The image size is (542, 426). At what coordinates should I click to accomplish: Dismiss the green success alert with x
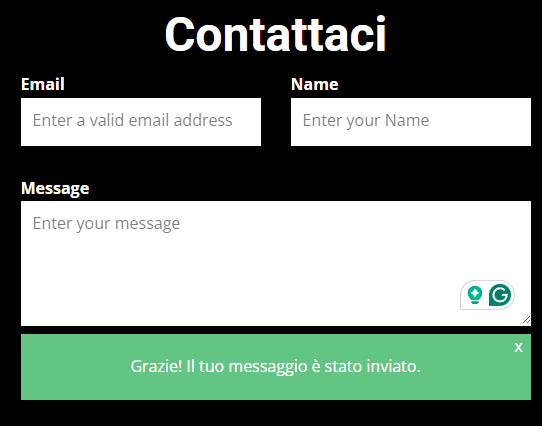pyautogui.click(x=518, y=347)
